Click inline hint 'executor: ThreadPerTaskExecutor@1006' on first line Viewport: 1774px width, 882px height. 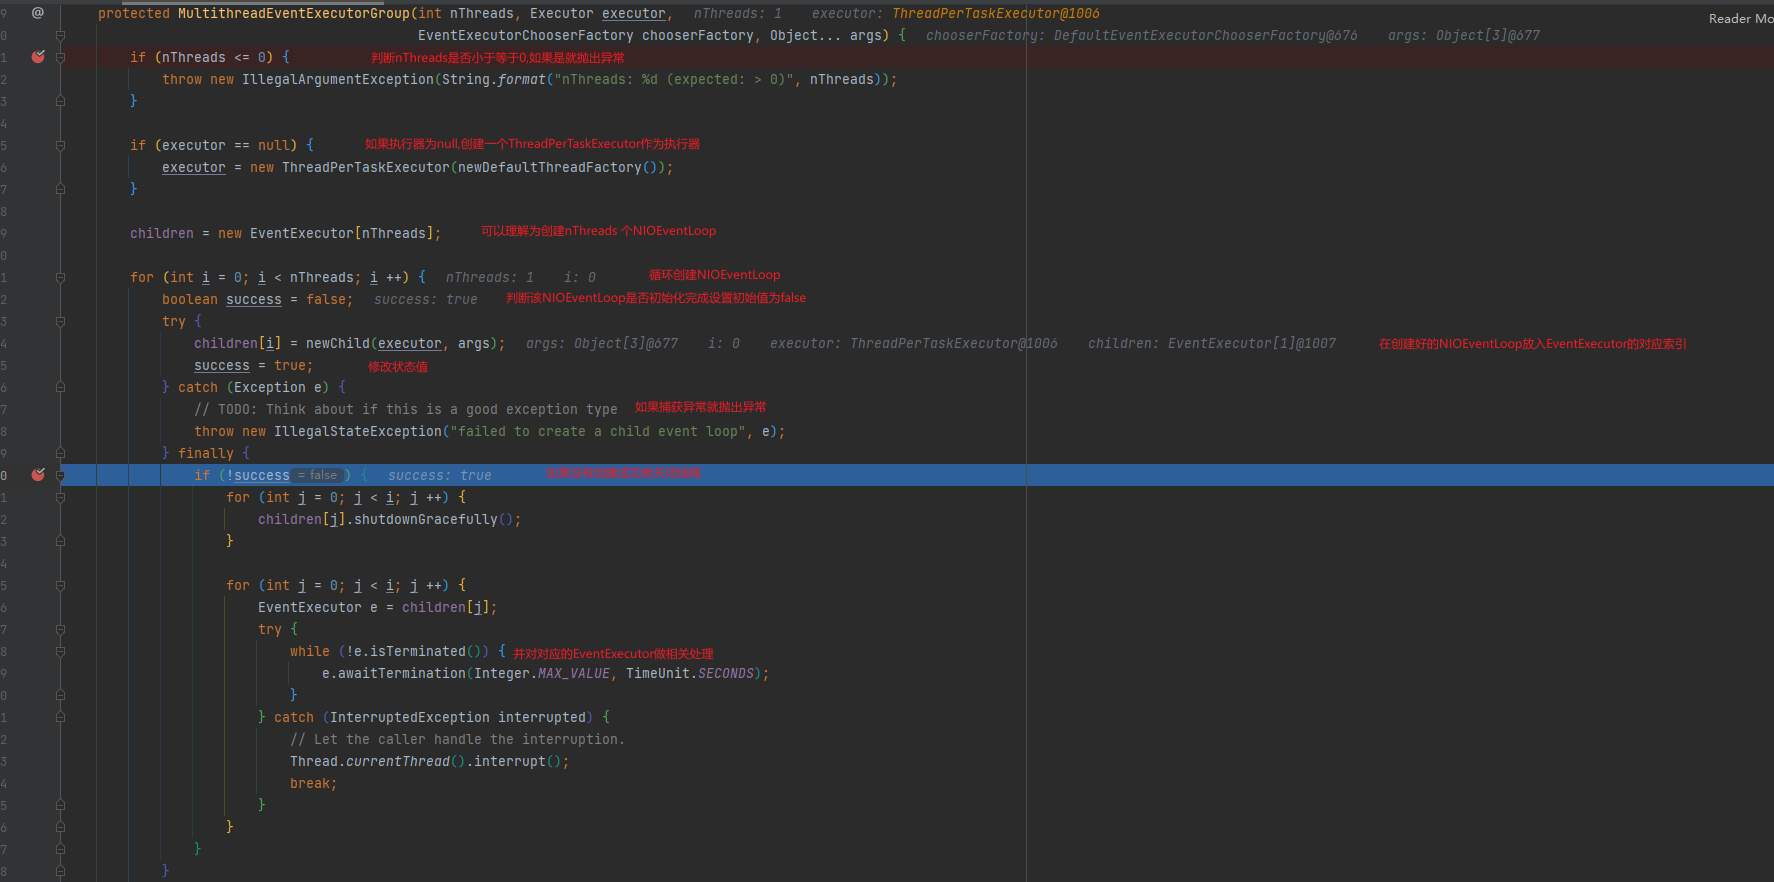[955, 13]
